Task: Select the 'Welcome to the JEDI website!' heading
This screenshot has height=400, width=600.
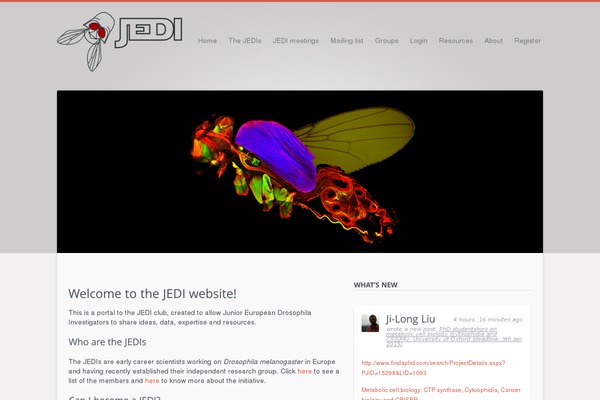Action: coord(152,294)
